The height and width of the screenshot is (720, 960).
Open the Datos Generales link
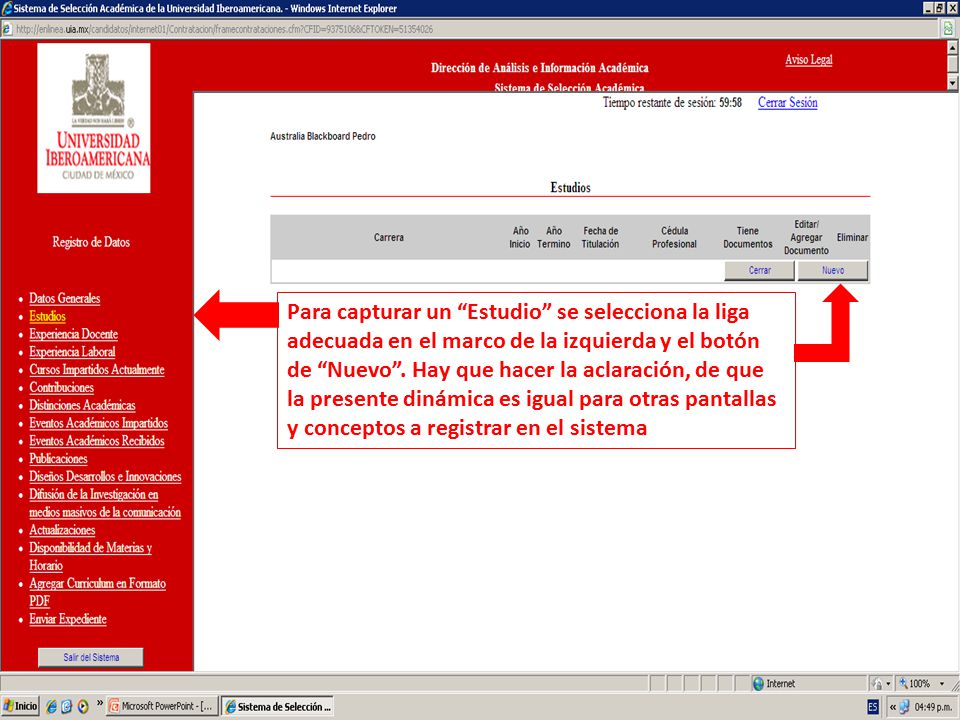click(64, 298)
